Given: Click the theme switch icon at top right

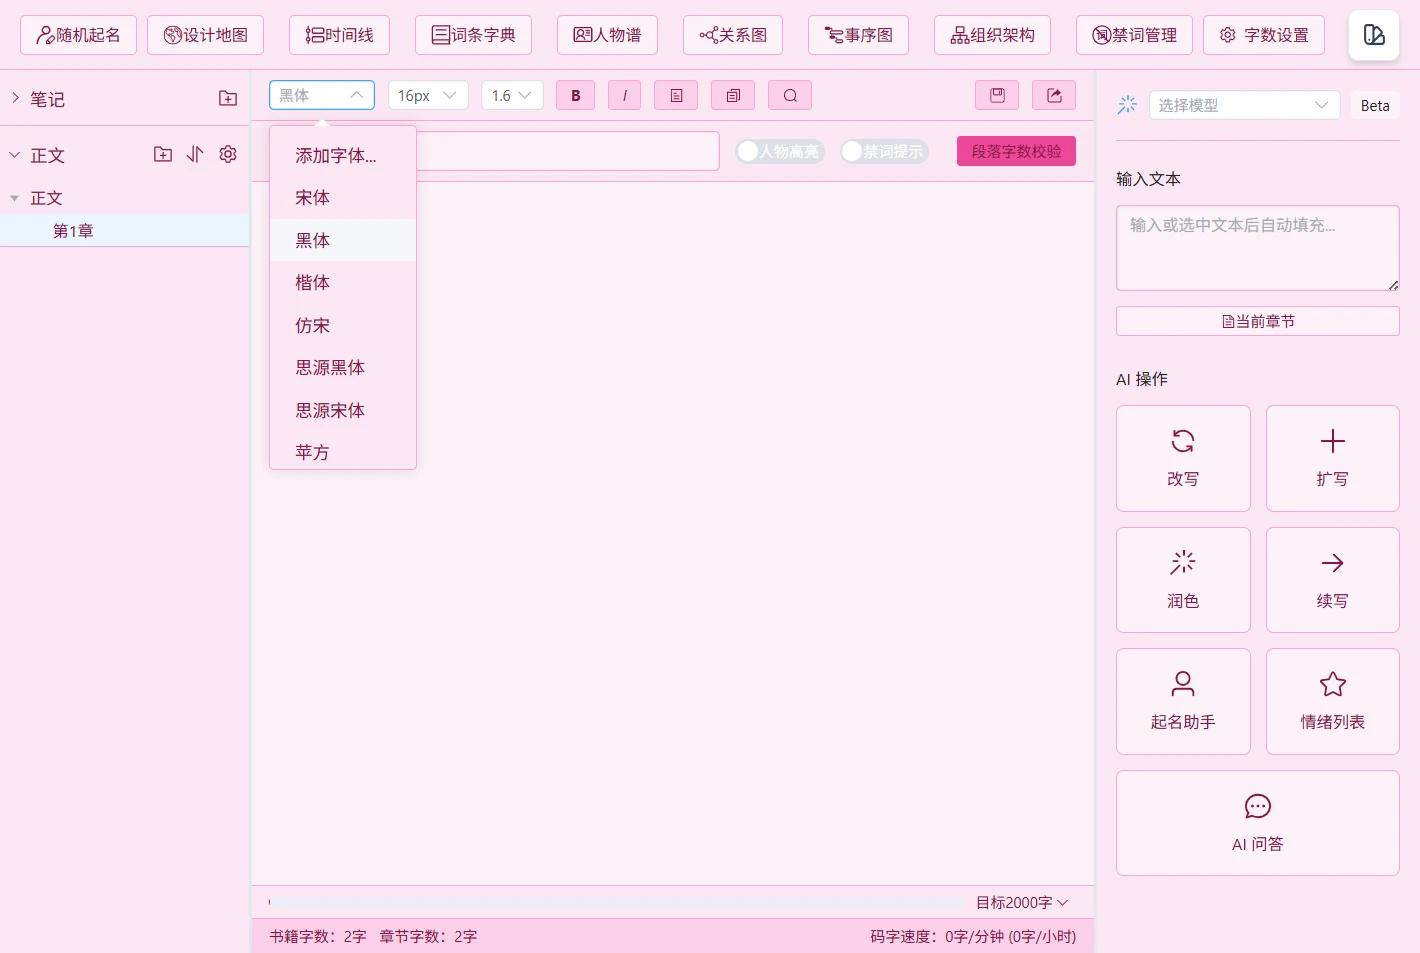Looking at the screenshot, I should point(1374,35).
